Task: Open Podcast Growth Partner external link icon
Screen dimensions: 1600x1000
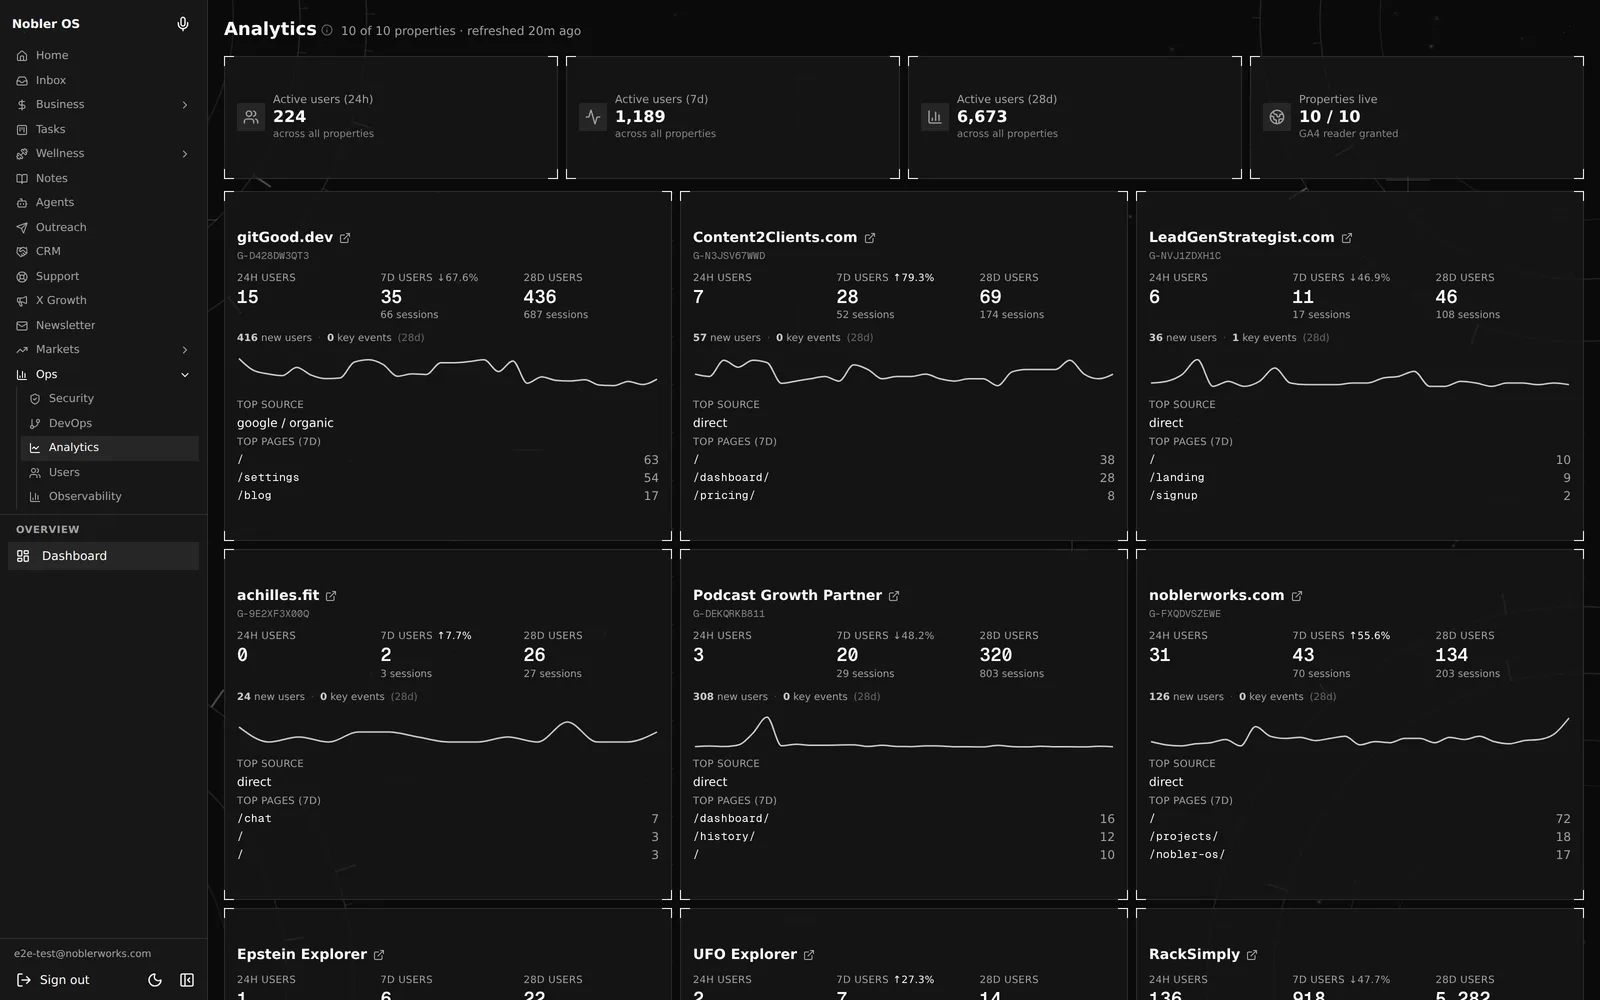Action: click(894, 596)
